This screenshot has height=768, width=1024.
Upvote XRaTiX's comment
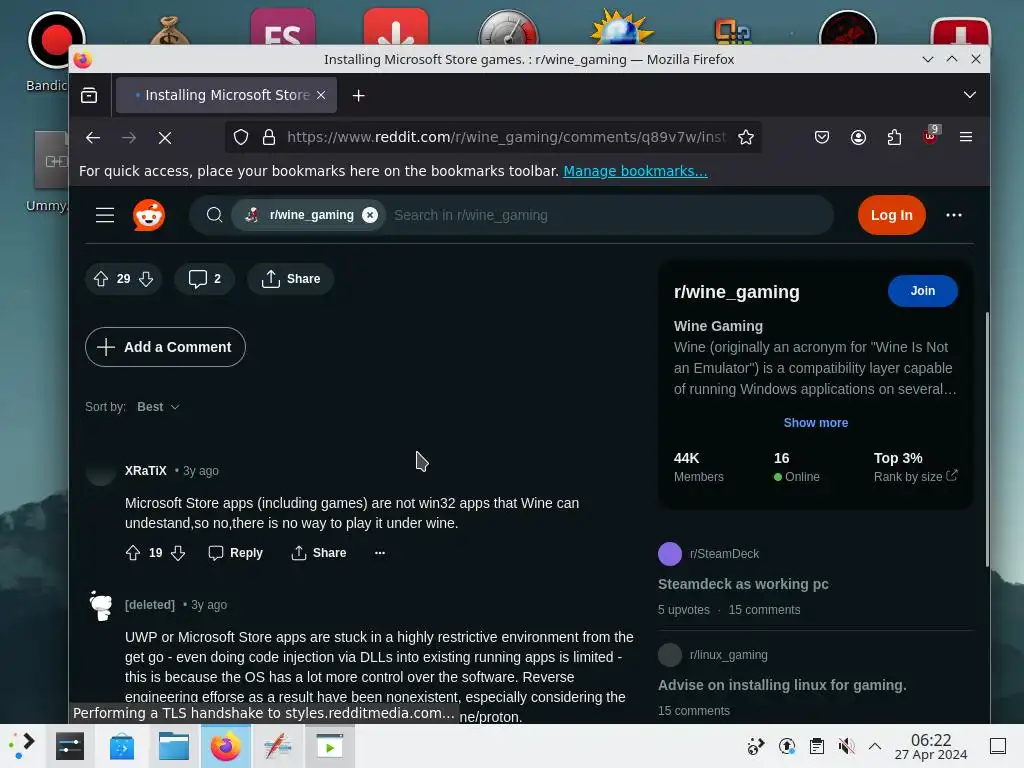[x=133, y=553]
